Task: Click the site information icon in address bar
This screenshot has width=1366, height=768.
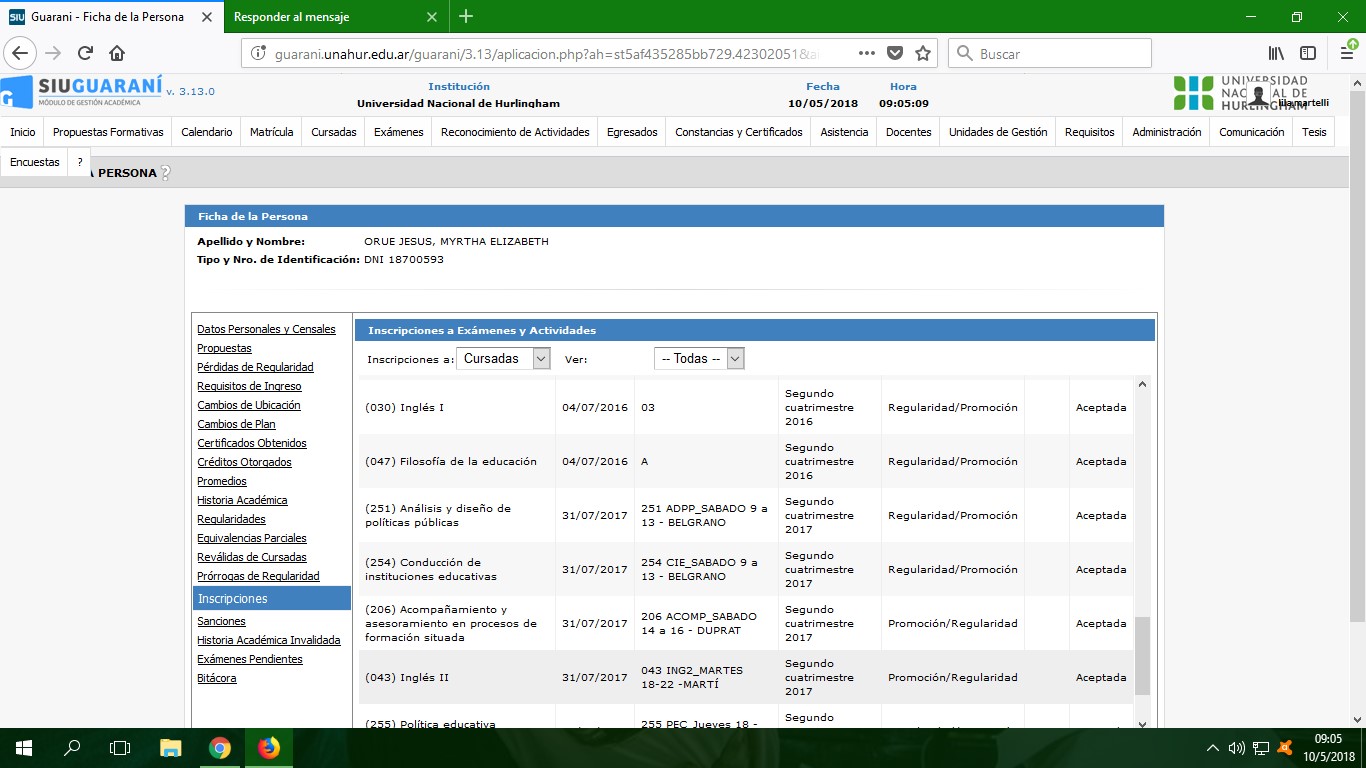Action: click(258, 53)
